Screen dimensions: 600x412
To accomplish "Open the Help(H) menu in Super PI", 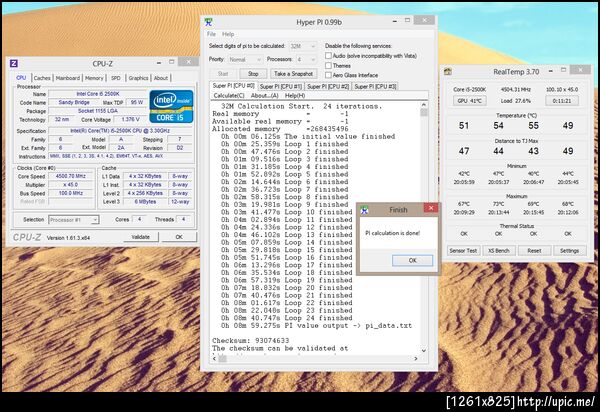I will tap(295, 96).
